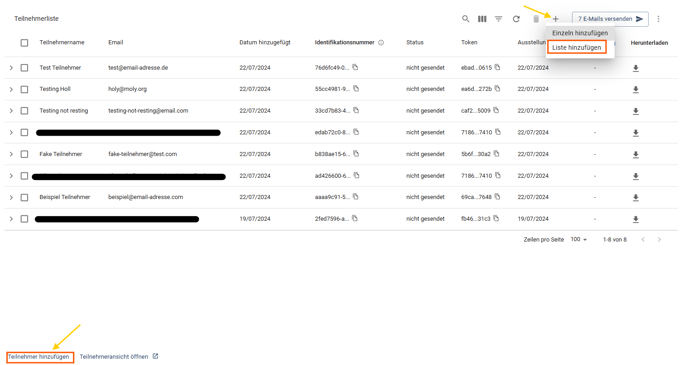Image resolution: width=688 pixels, height=365 pixels.
Task: Copy token ebad...0615
Action: (497, 67)
